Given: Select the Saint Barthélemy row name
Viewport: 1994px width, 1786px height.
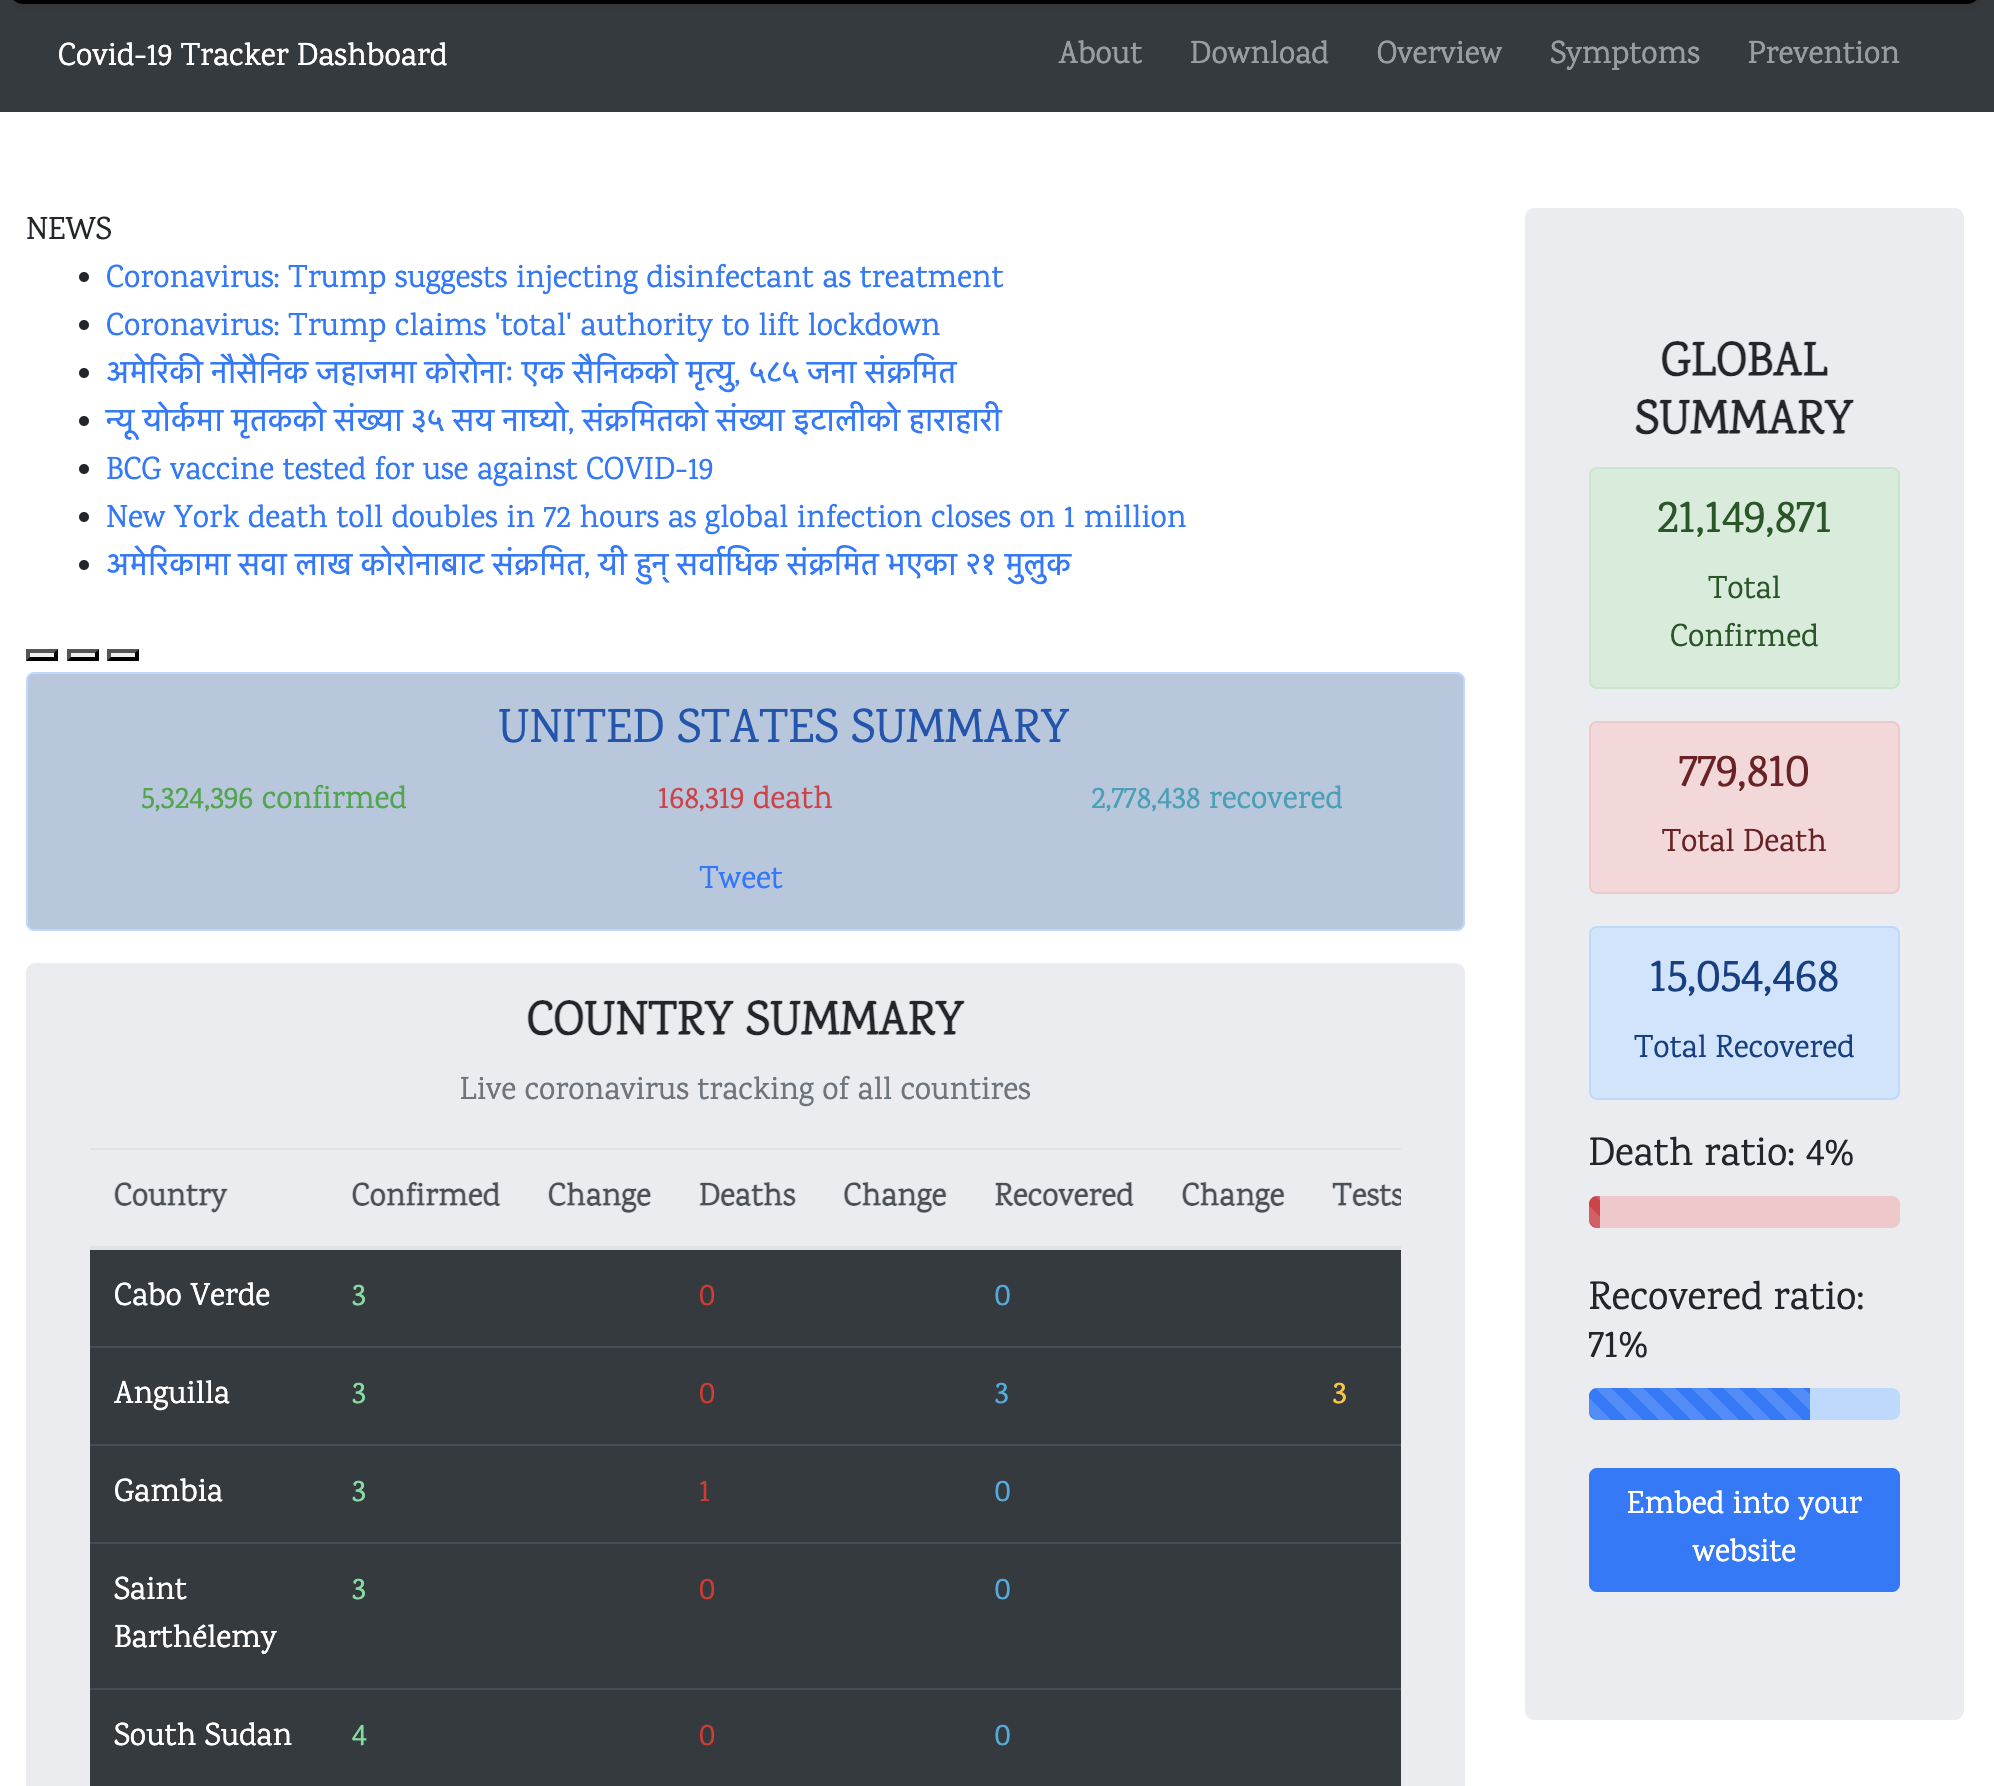Looking at the screenshot, I should [x=195, y=1613].
